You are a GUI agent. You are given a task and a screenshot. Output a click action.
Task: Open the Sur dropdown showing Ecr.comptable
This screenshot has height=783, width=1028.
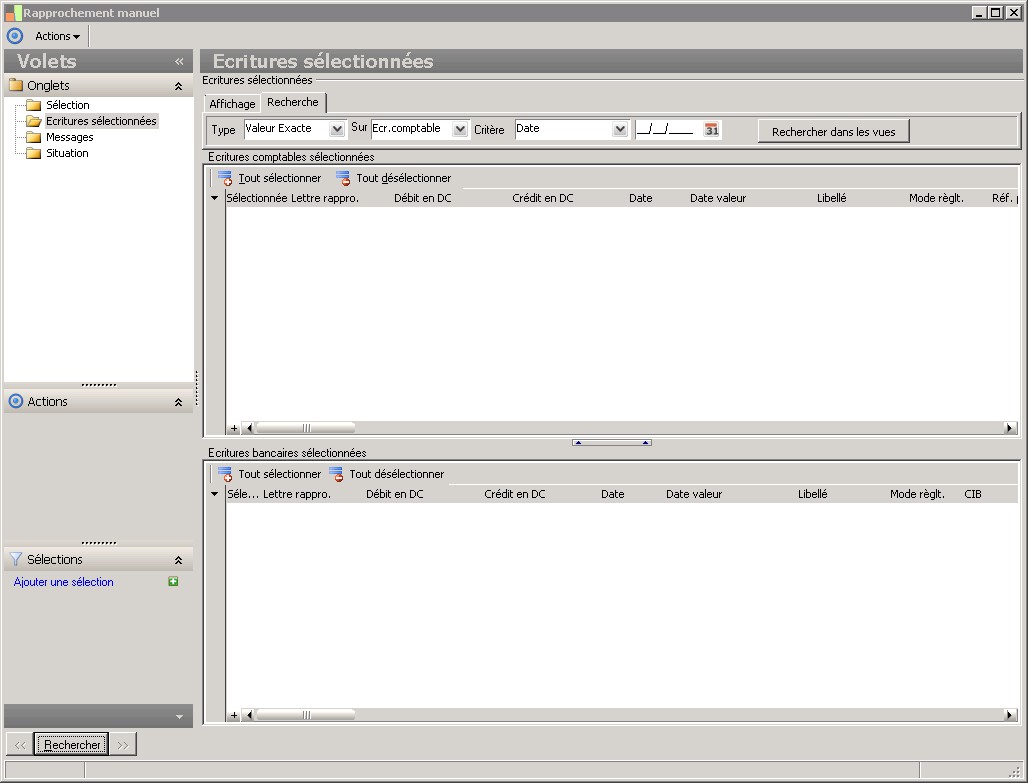460,129
